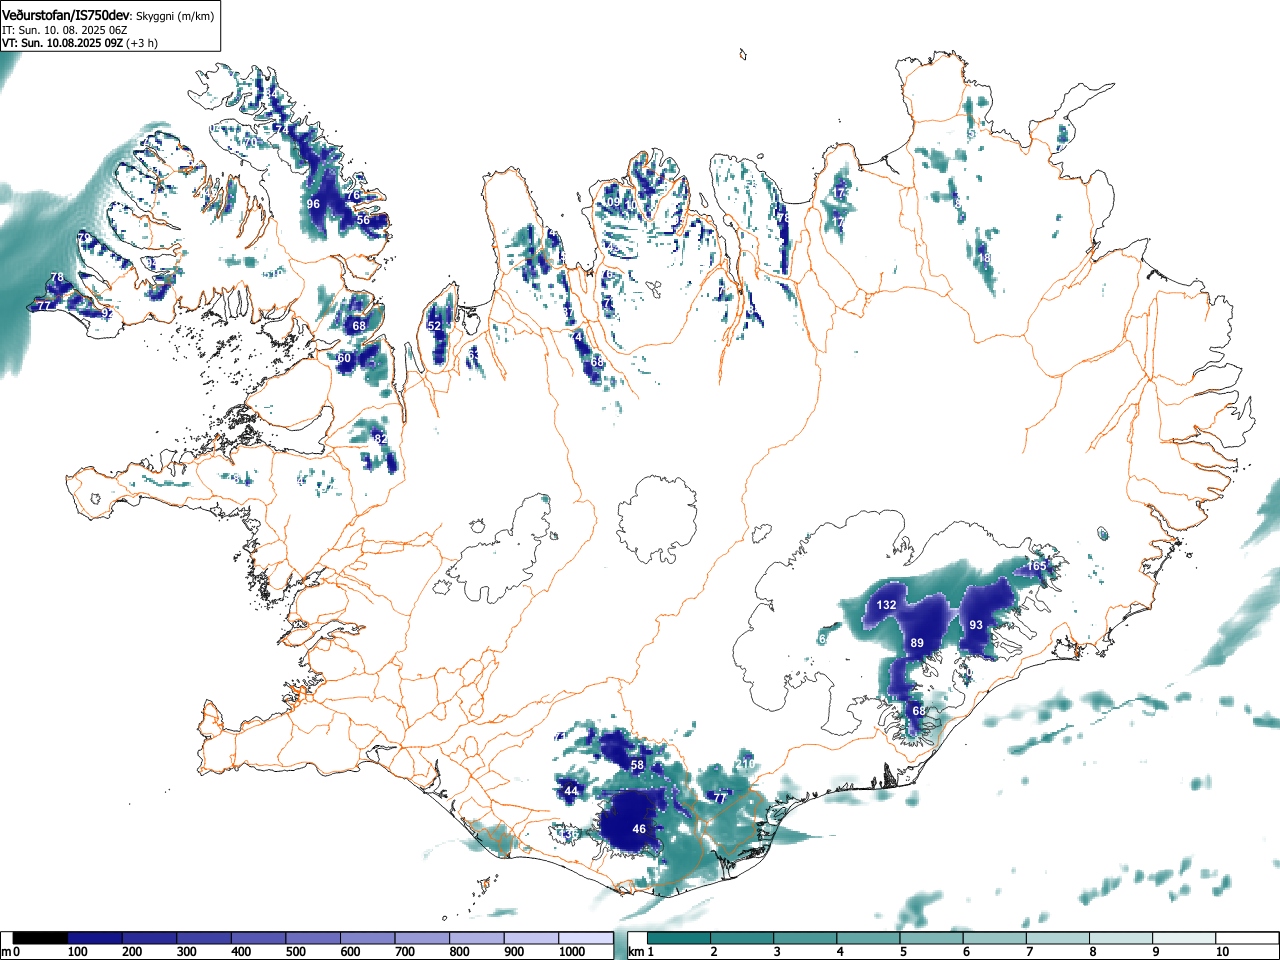Click the 52 visibility value on the map
Image resolution: width=1280 pixels, height=960 pixels.
click(x=434, y=326)
